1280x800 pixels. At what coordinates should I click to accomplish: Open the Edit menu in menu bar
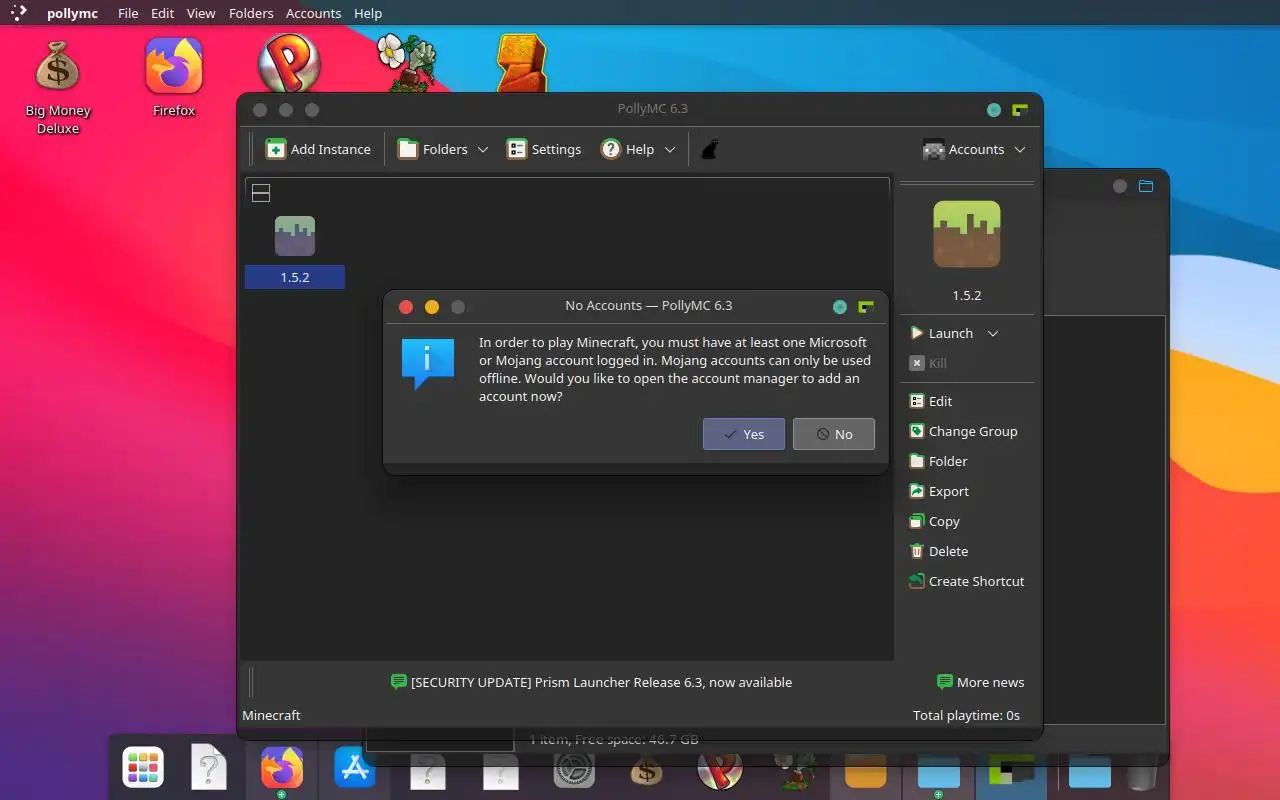click(x=162, y=13)
